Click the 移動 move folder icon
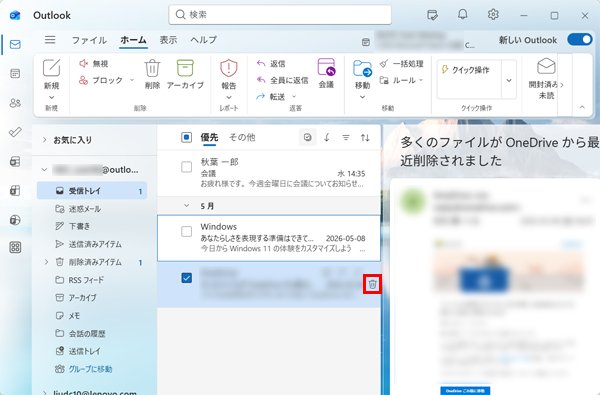 click(362, 69)
